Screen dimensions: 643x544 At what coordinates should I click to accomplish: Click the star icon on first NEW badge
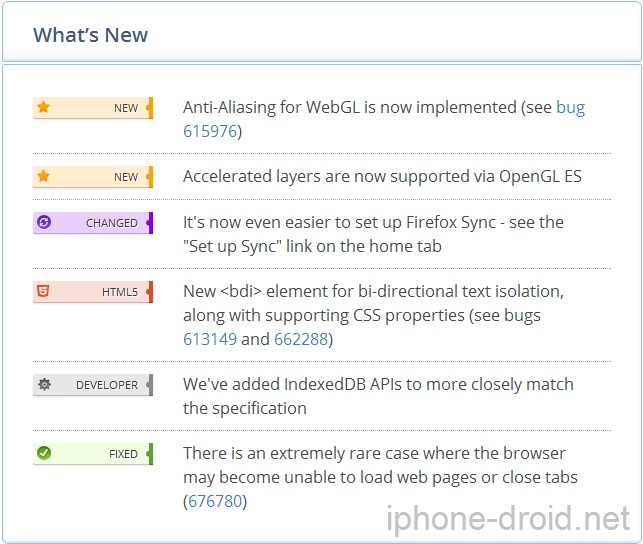click(43, 107)
